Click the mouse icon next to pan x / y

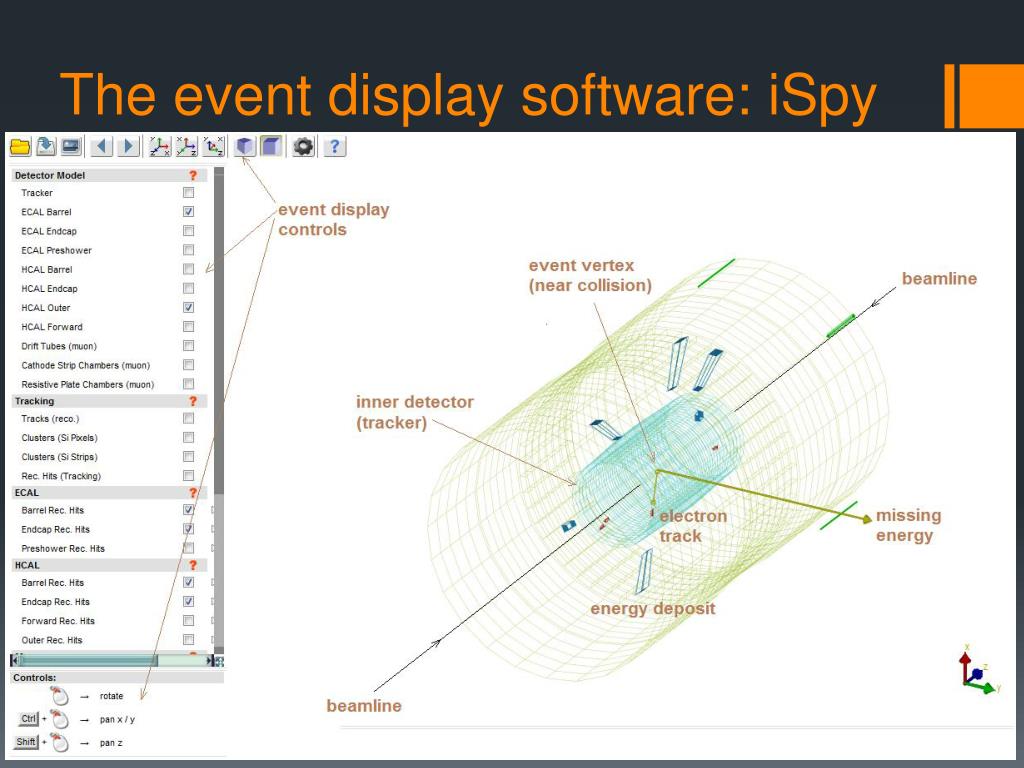[59, 720]
